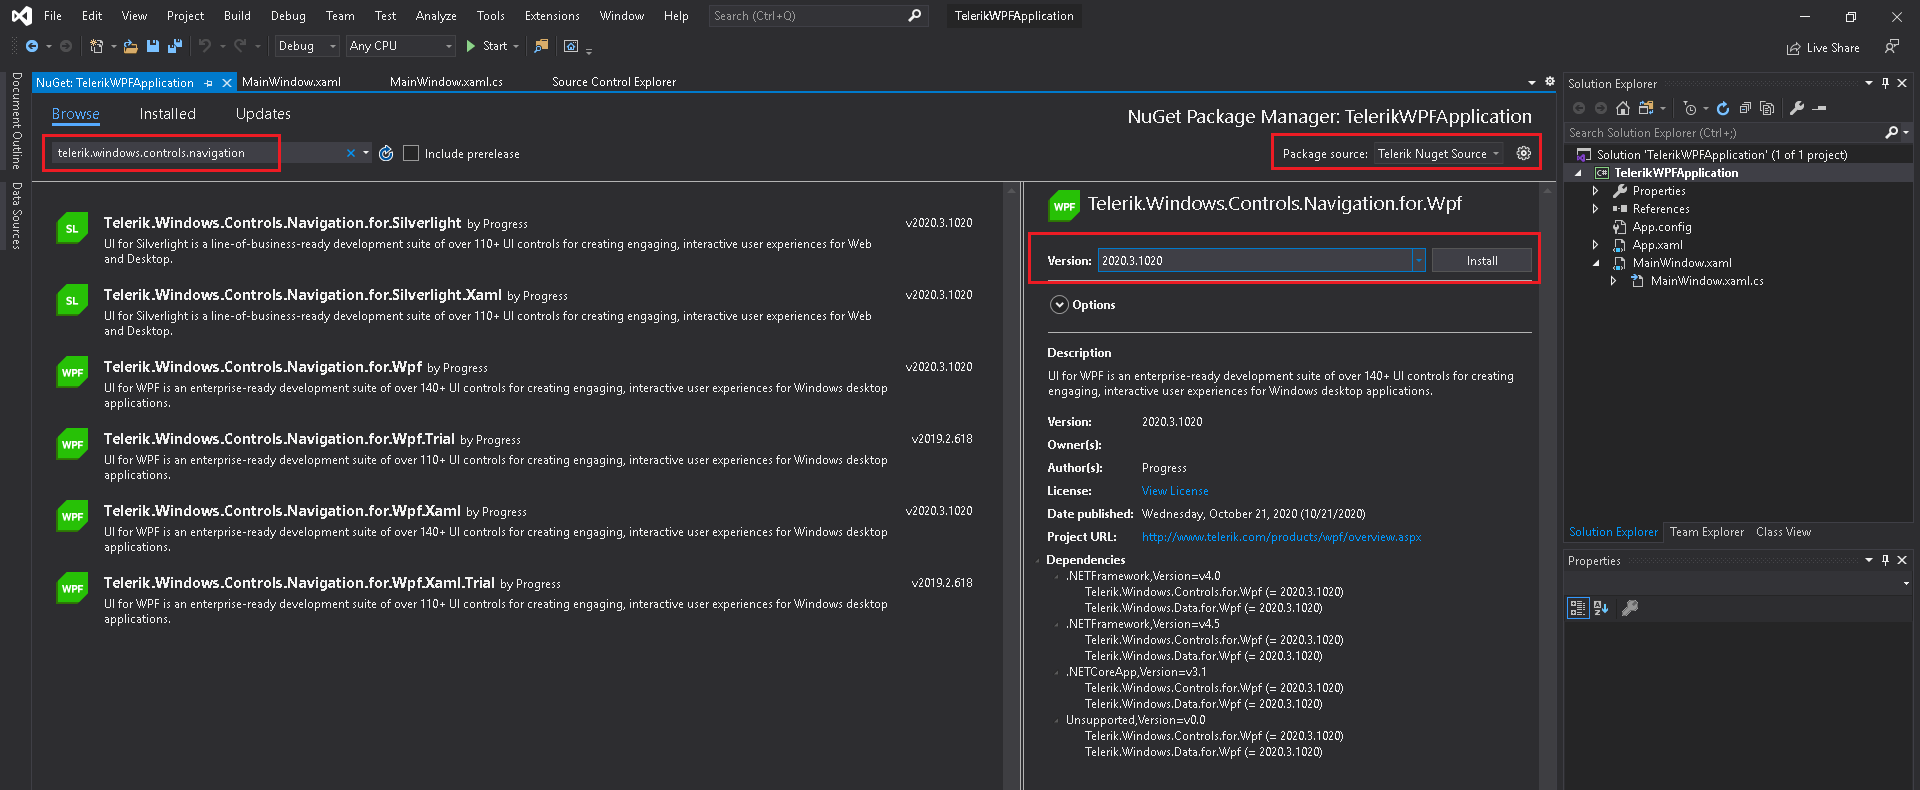Click Switch Views icon in Solution Explorer
Image resolution: width=1920 pixels, height=790 pixels.
(1645, 108)
